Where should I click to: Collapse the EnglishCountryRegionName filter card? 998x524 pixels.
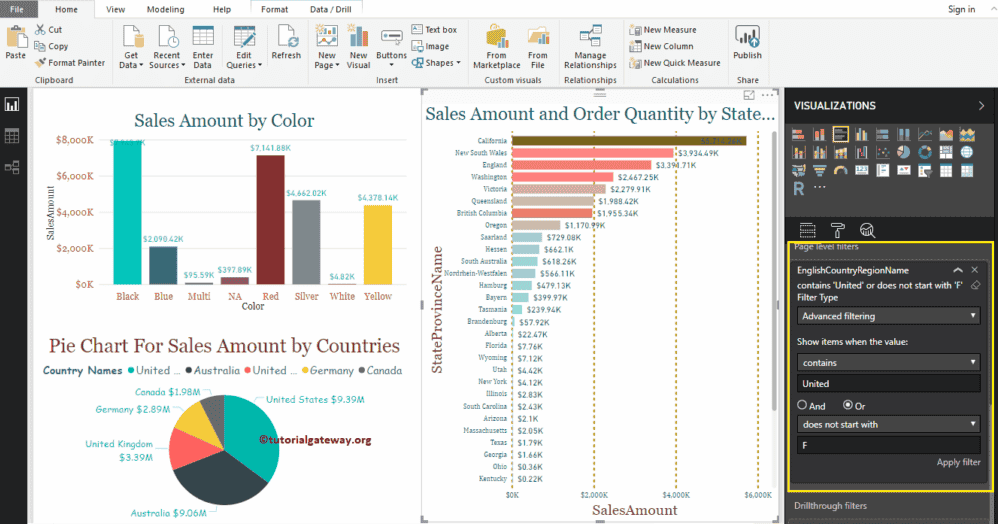(x=957, y=270)
